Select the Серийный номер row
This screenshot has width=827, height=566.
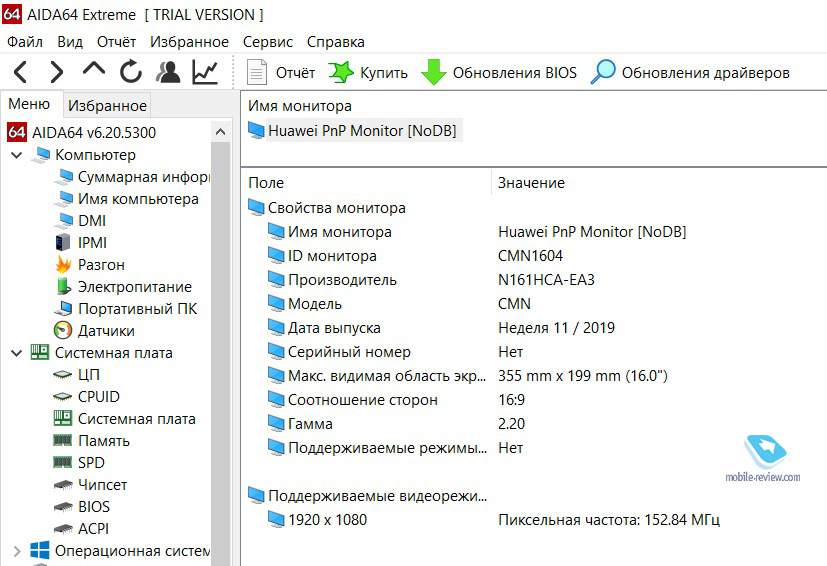pyautogui.click(x=339, y=352)
